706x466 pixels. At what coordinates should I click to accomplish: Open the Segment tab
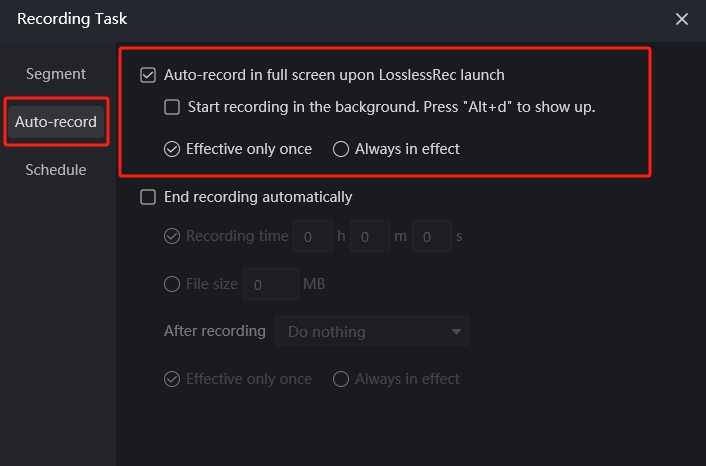56,74
